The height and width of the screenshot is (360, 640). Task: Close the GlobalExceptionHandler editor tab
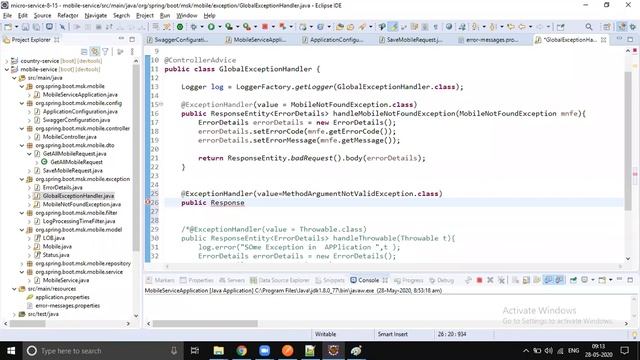pyautogui.click(x=603, y=40)
